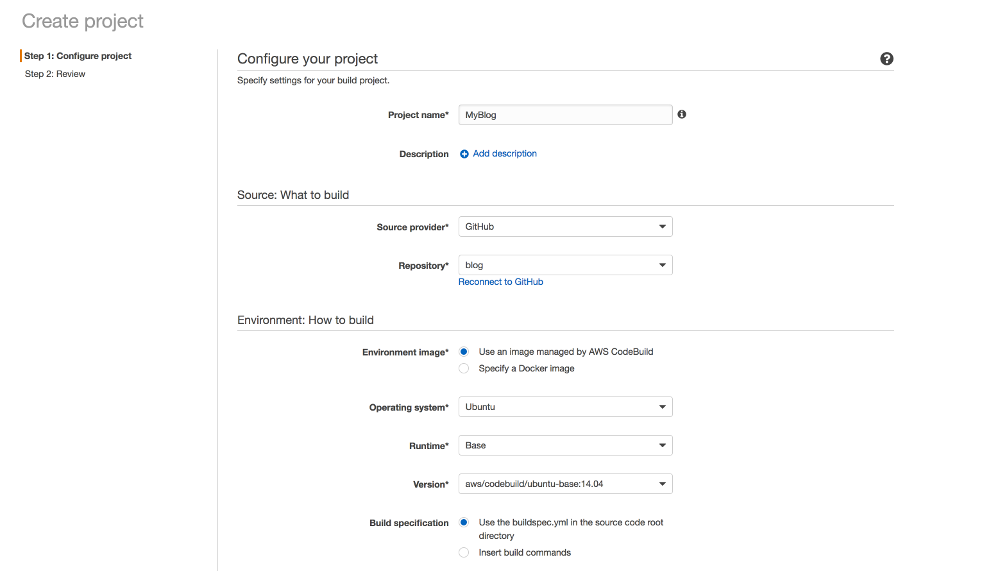Open the Source provider dropdown
The image size is (1000, 571).
pyautogui.click(x=564, y=227)
